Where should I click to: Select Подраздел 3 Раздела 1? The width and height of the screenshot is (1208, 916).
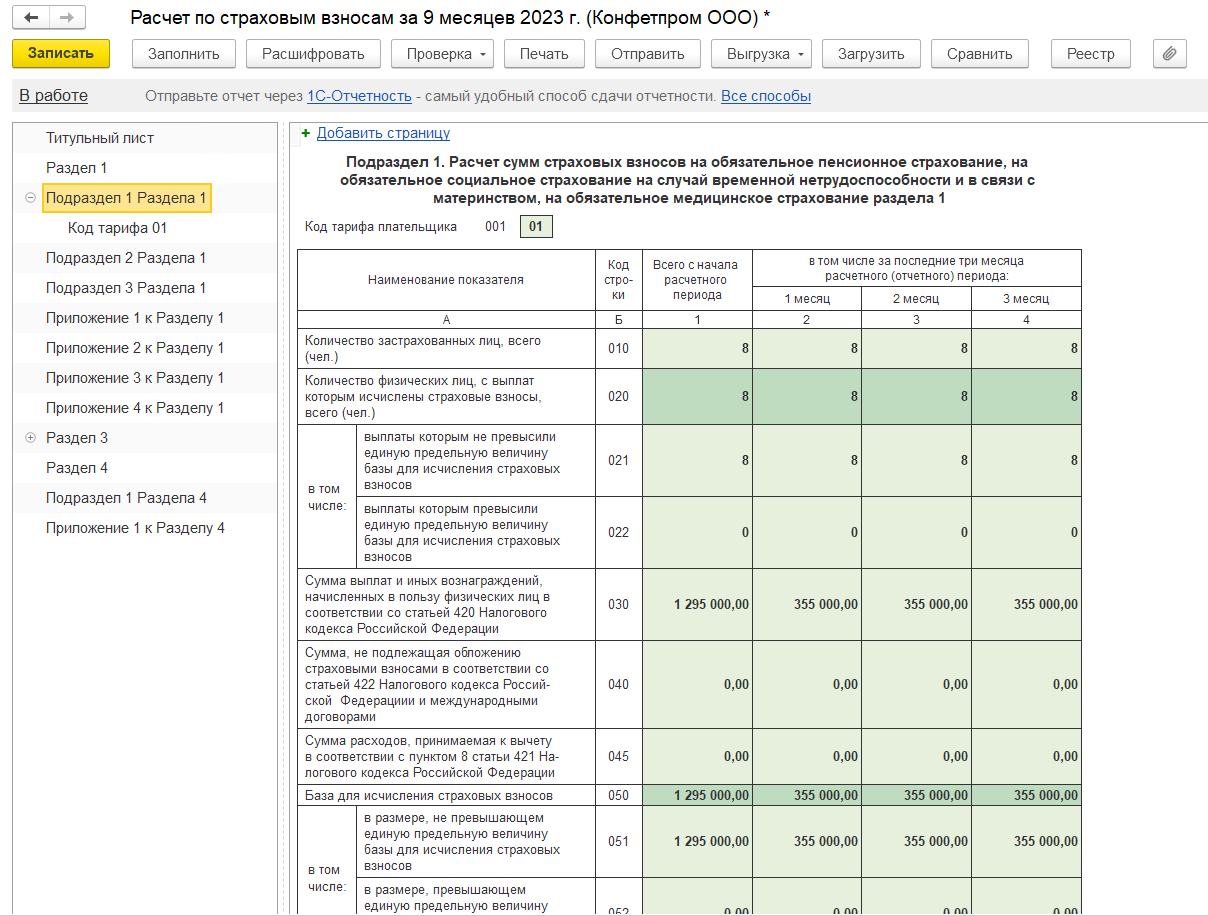tap(126, 288)
